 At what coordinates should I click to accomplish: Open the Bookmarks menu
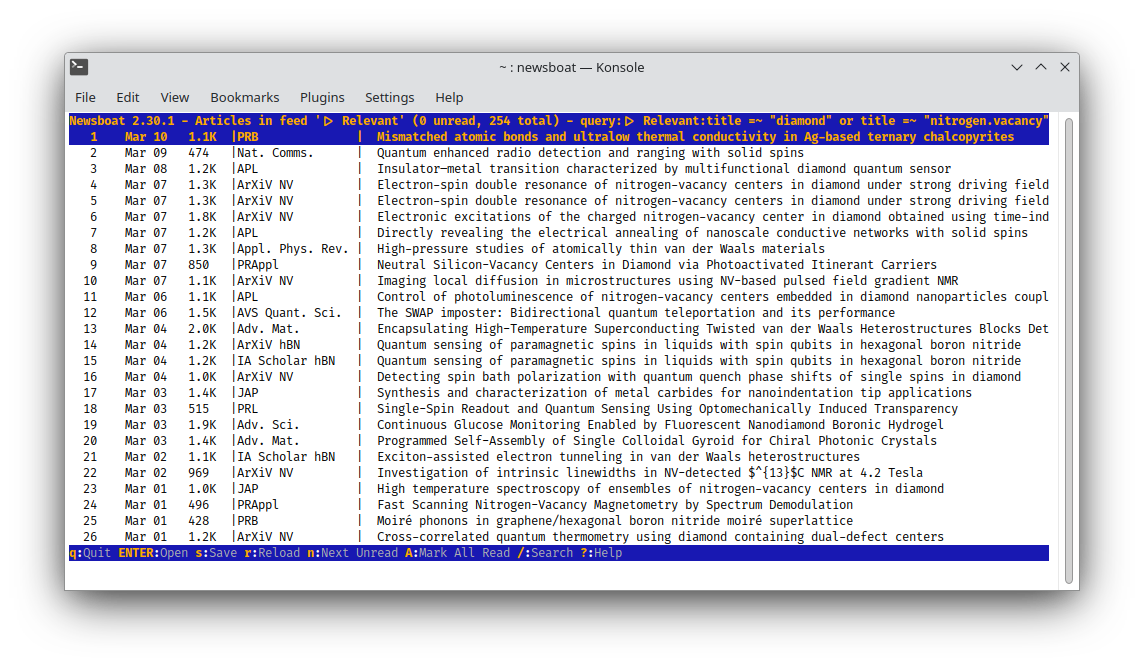[244, 97]
